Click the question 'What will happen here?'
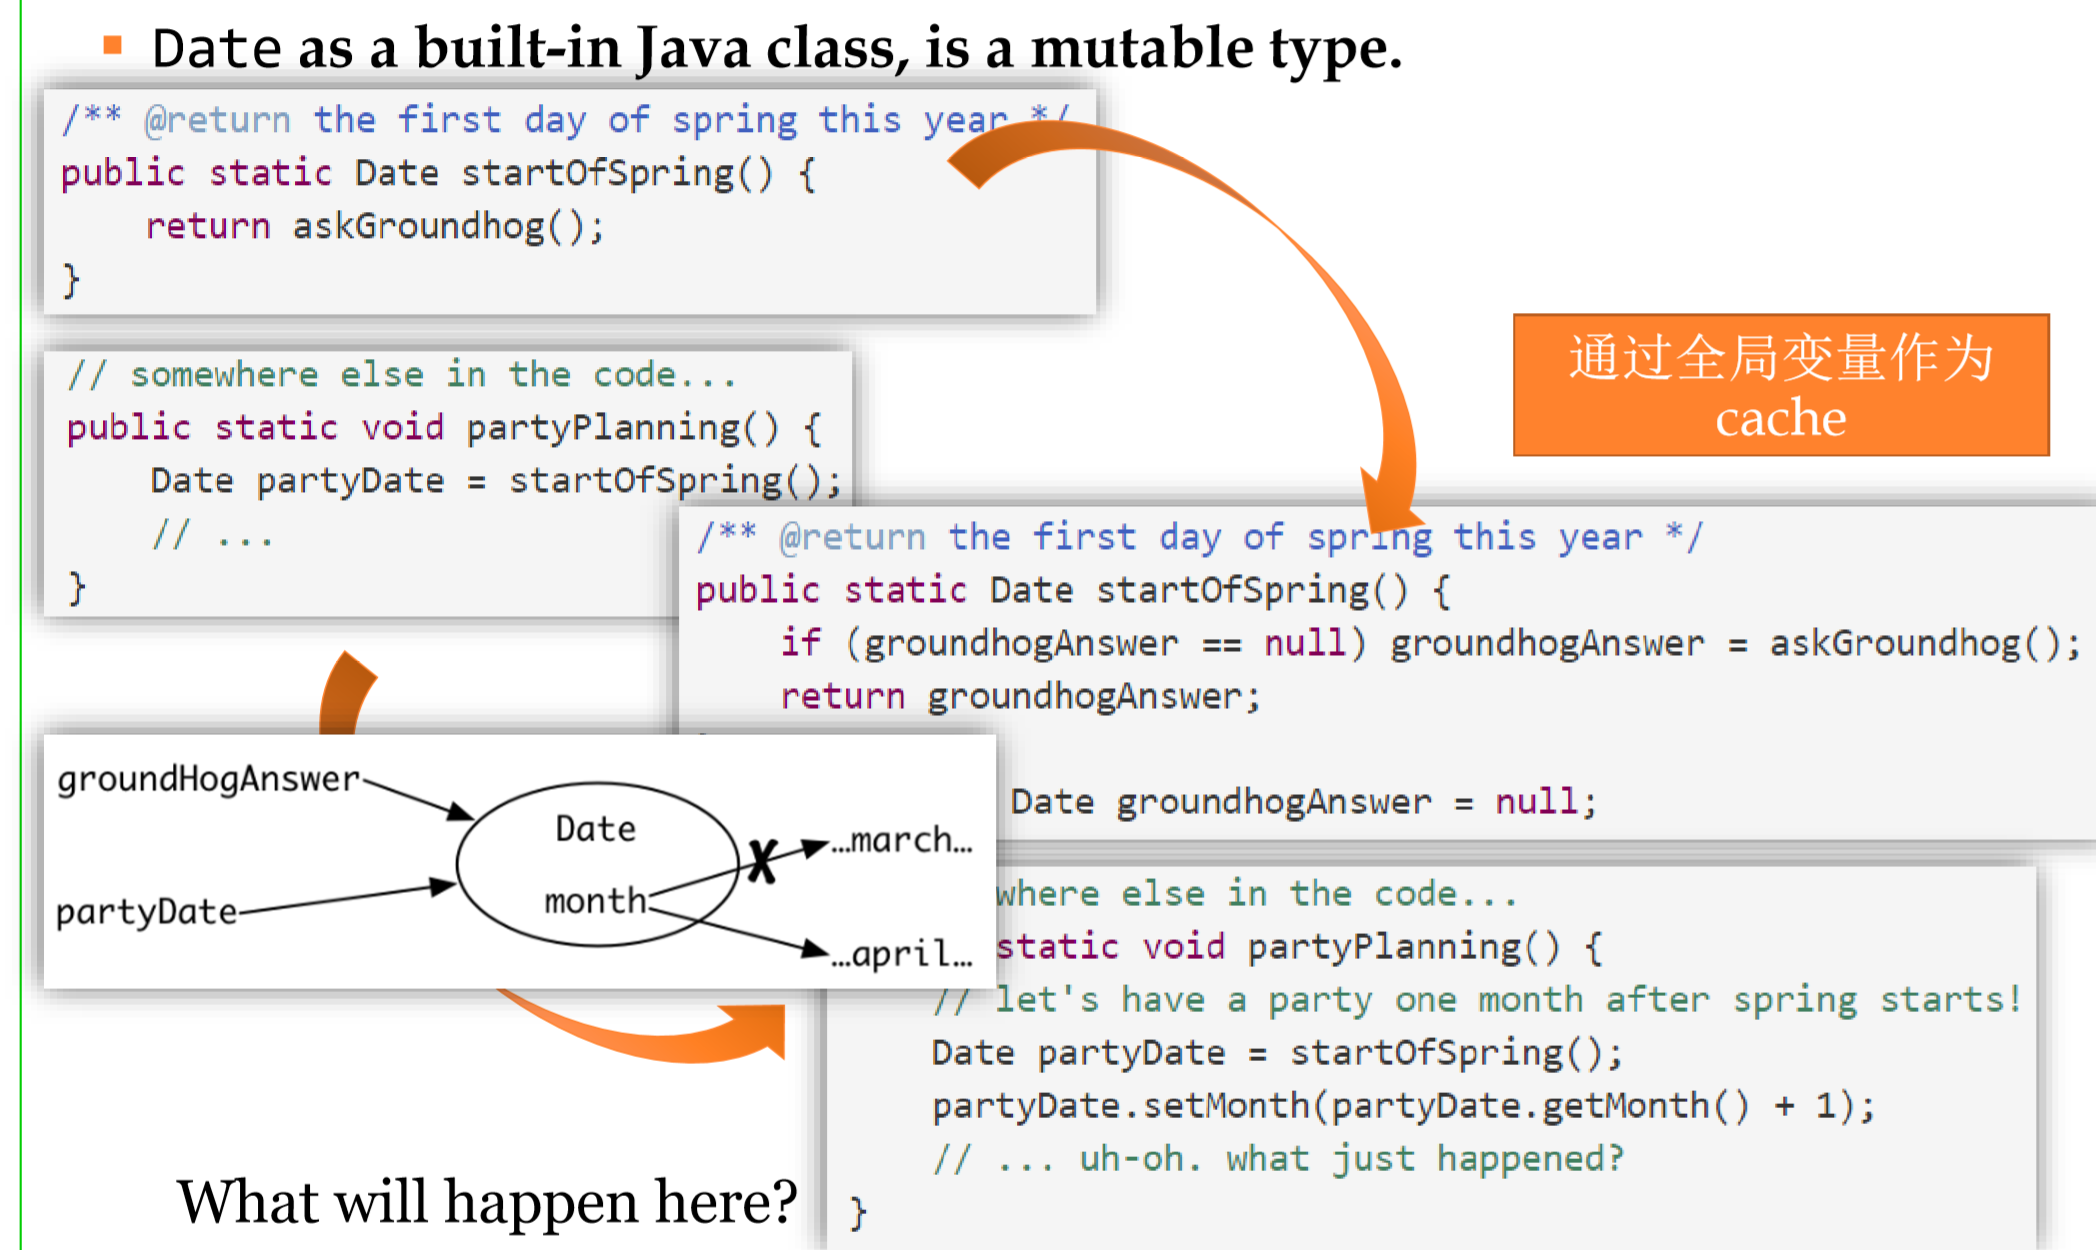 click(487, 1202)
